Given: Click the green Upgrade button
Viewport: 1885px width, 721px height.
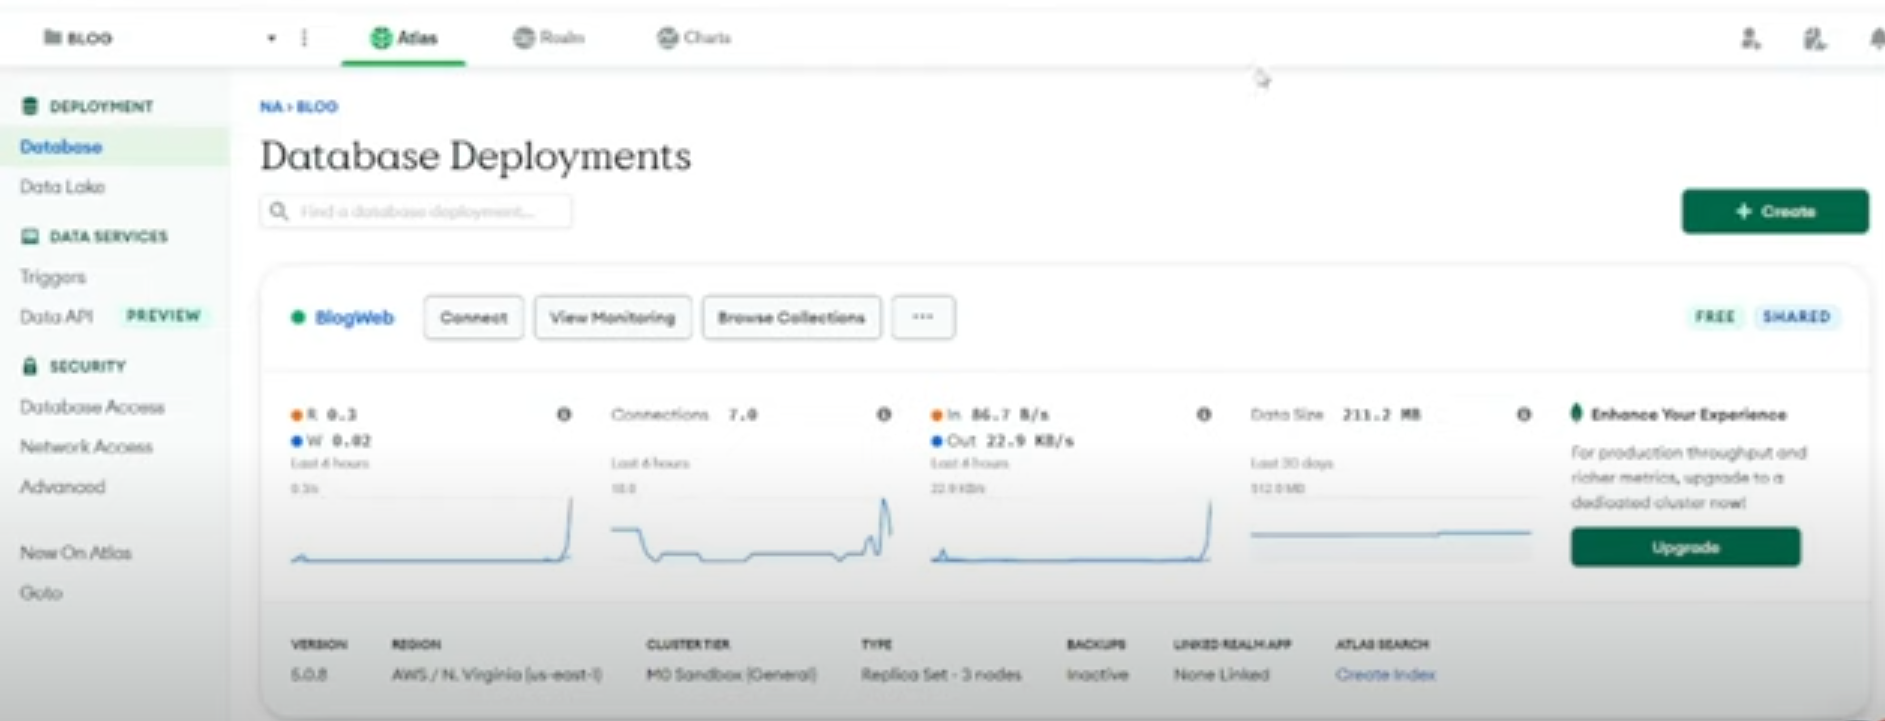Looking at the screenshot, I should point(1685,547).
